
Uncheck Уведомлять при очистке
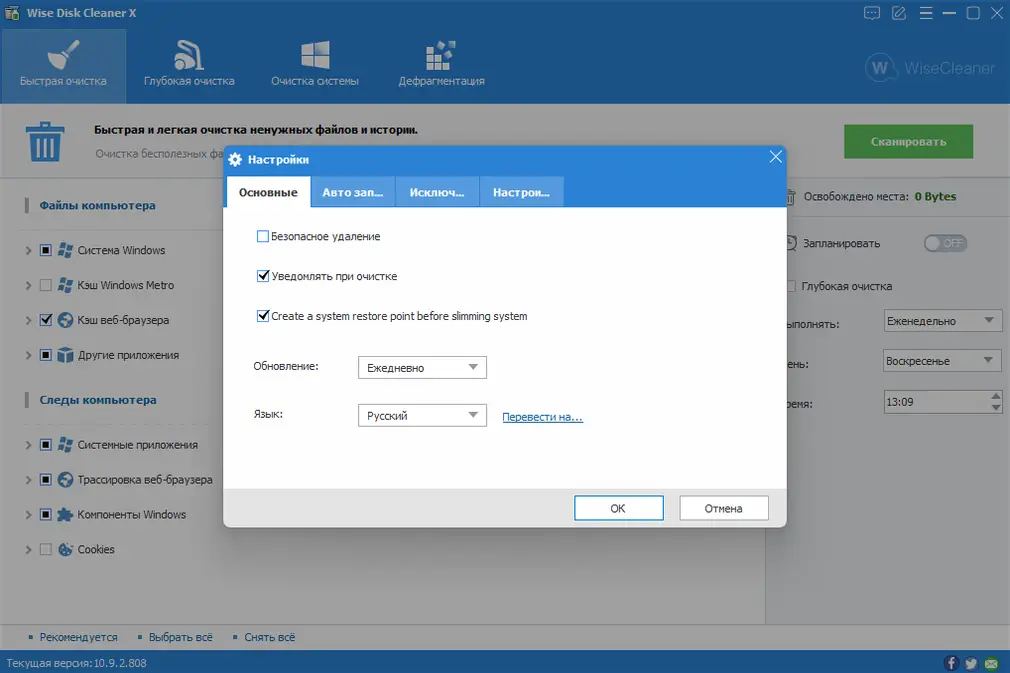coord(264,277)
